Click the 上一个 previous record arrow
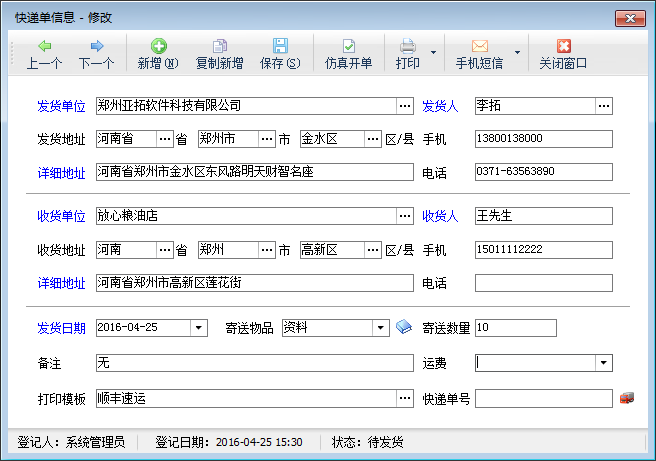656x461 pixels. click(44, 46)
